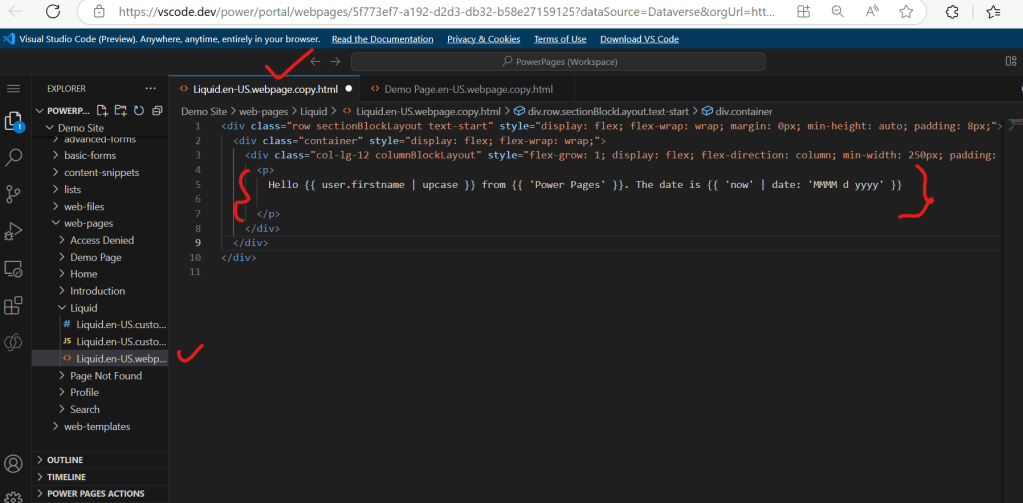This screenshot has width=1023, height=503.
Task: Click the New File icon in Explorer
Action: pos(103,110)
